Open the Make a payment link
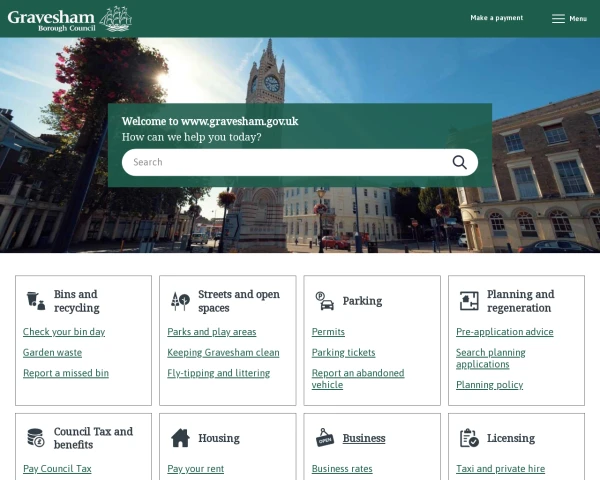The image size is (600, 480). 497,18
